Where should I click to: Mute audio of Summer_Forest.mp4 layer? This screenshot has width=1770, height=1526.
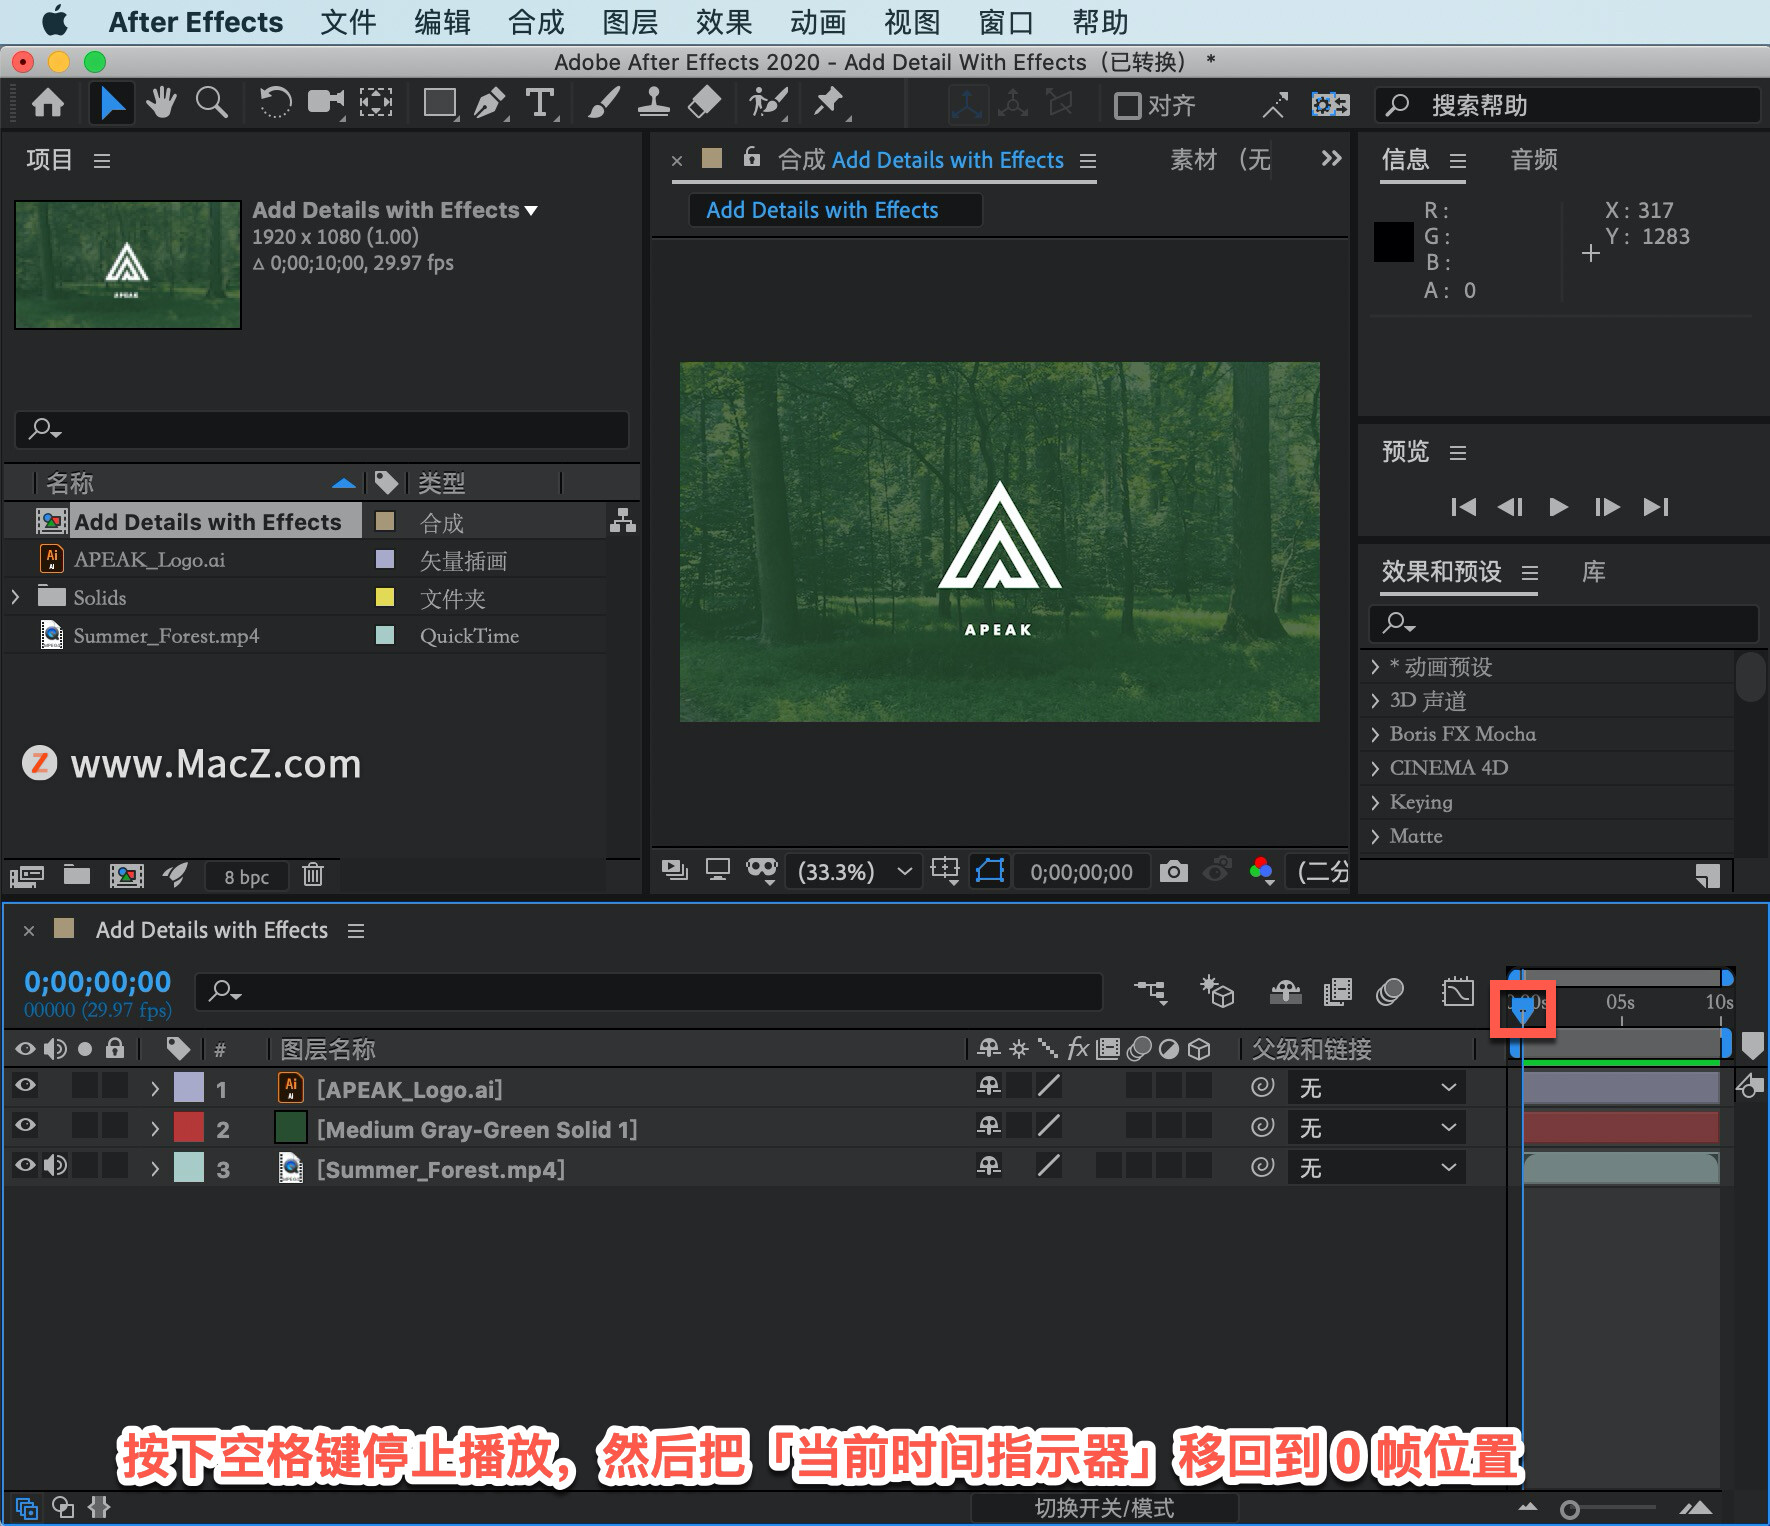(56, 1165)
